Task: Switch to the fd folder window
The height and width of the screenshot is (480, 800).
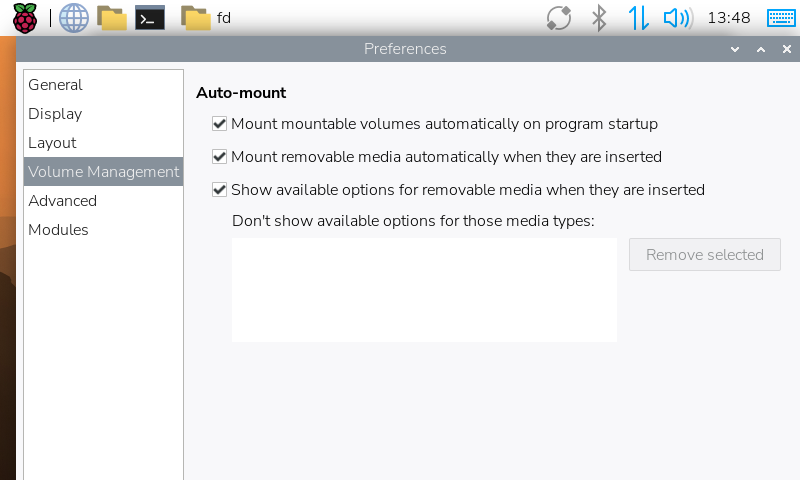Action: [206, 18]
